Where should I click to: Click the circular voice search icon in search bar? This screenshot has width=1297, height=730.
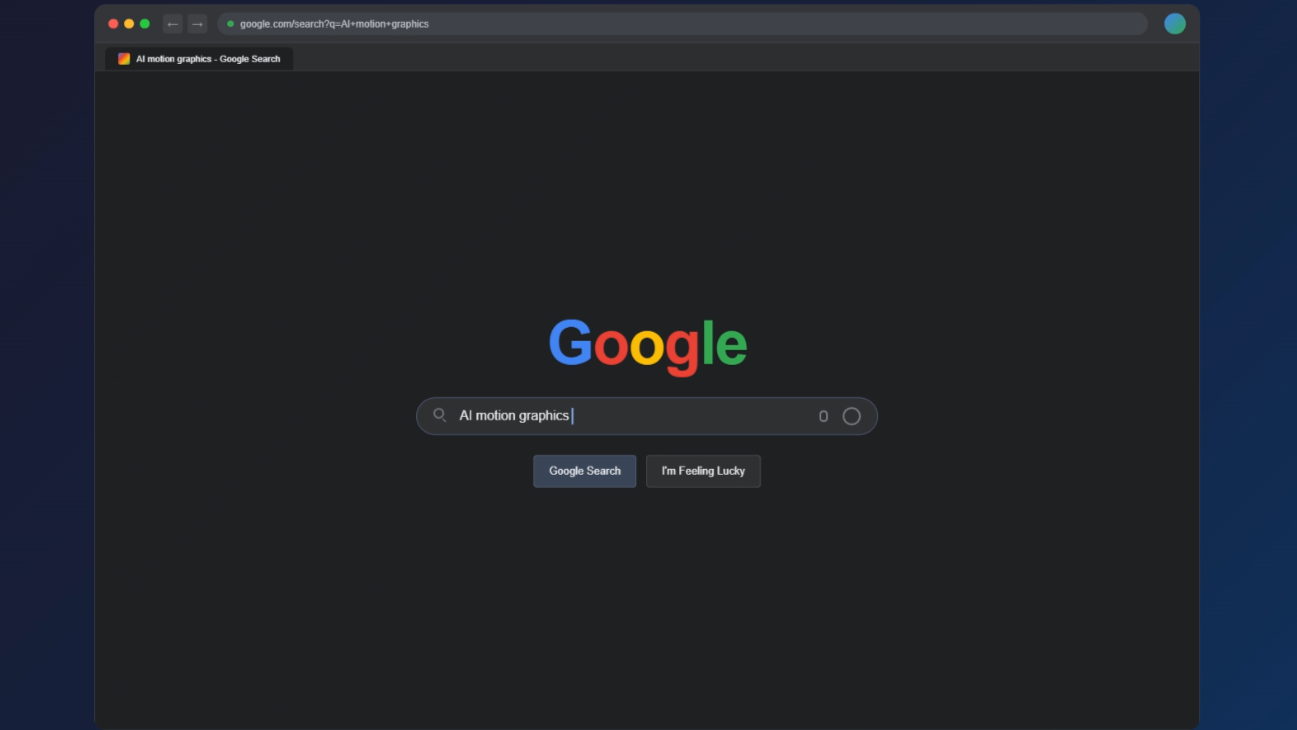pos(851,416)
